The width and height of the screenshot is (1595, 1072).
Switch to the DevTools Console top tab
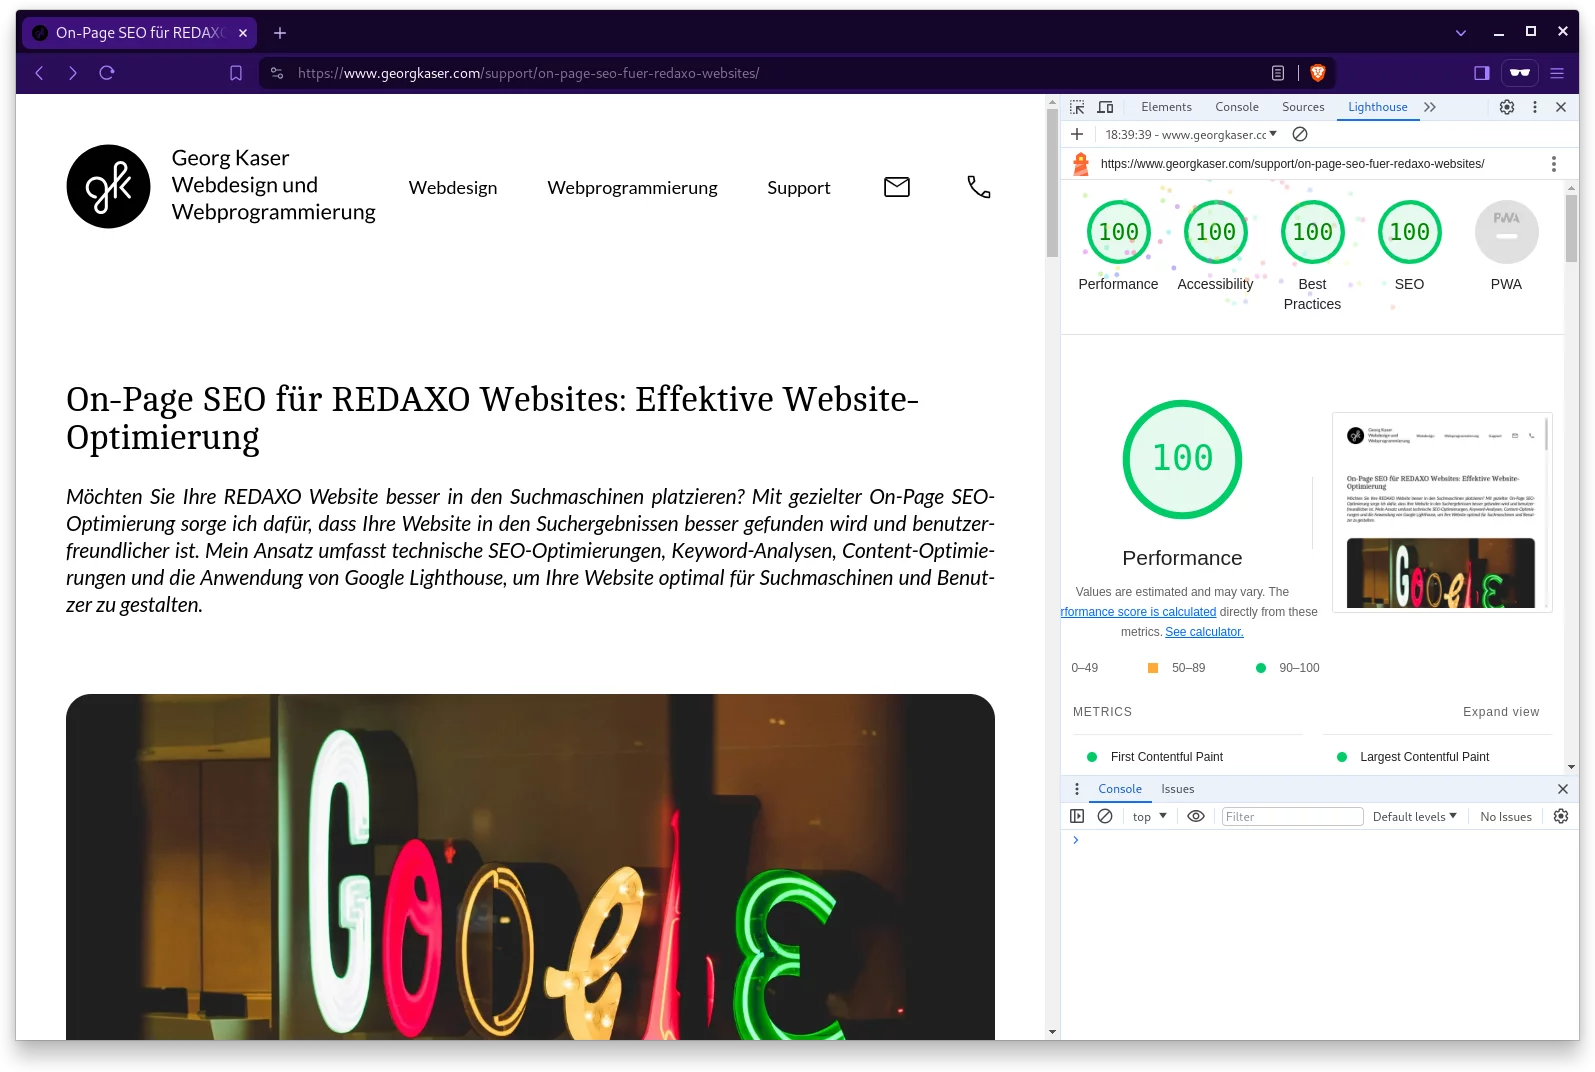pos(1237,107)
